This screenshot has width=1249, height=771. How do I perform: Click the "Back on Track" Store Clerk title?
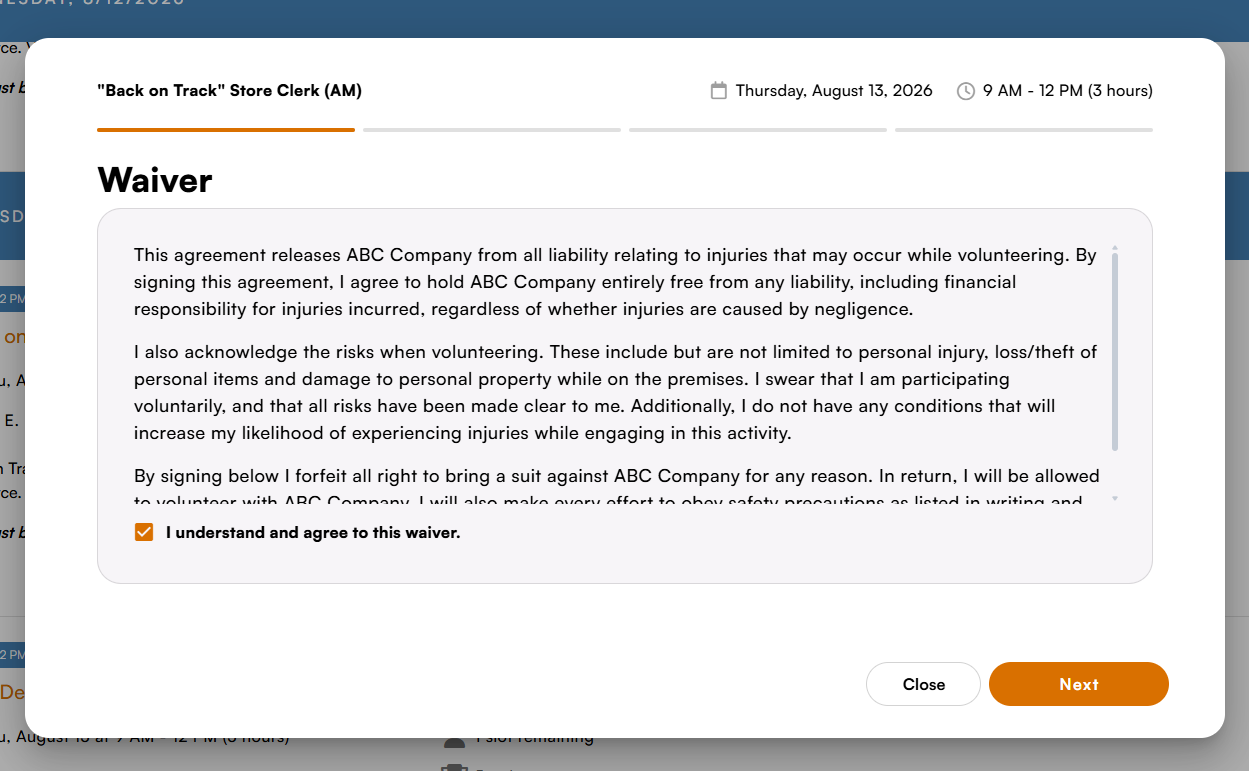230,91
